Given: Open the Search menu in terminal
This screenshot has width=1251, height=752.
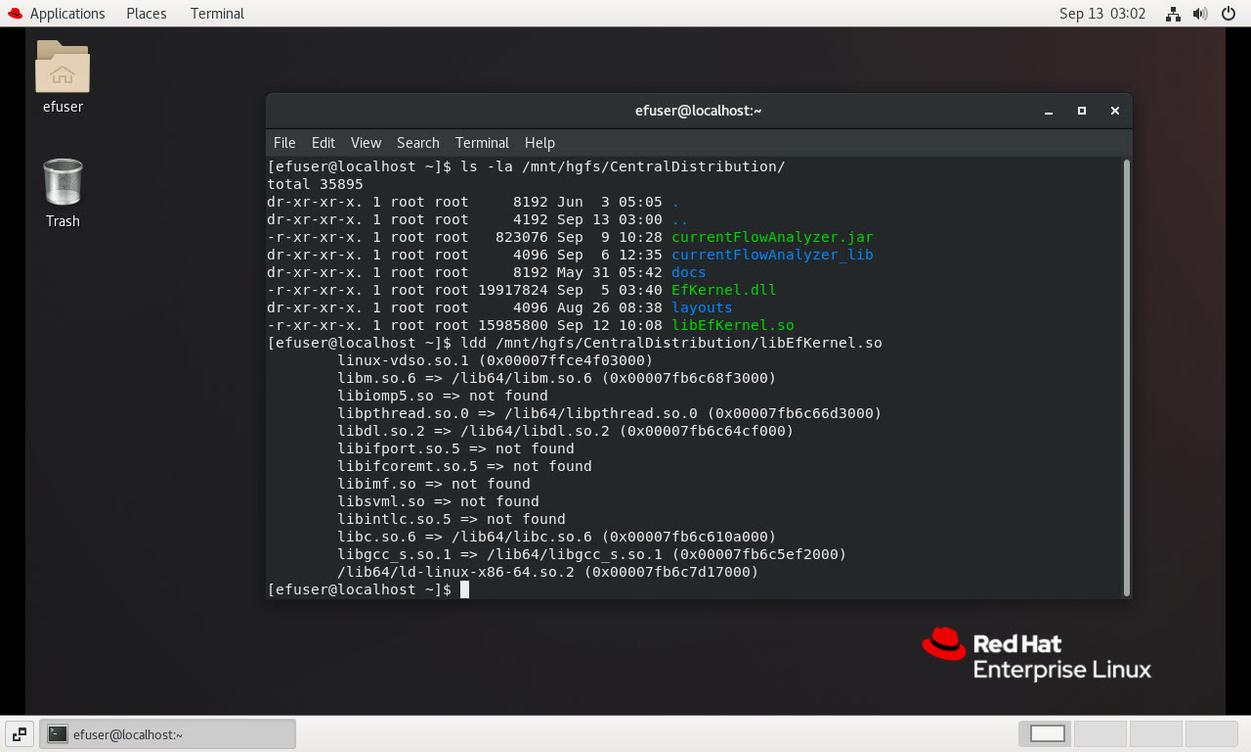Looking at the screenshot, I should [417, 143].
